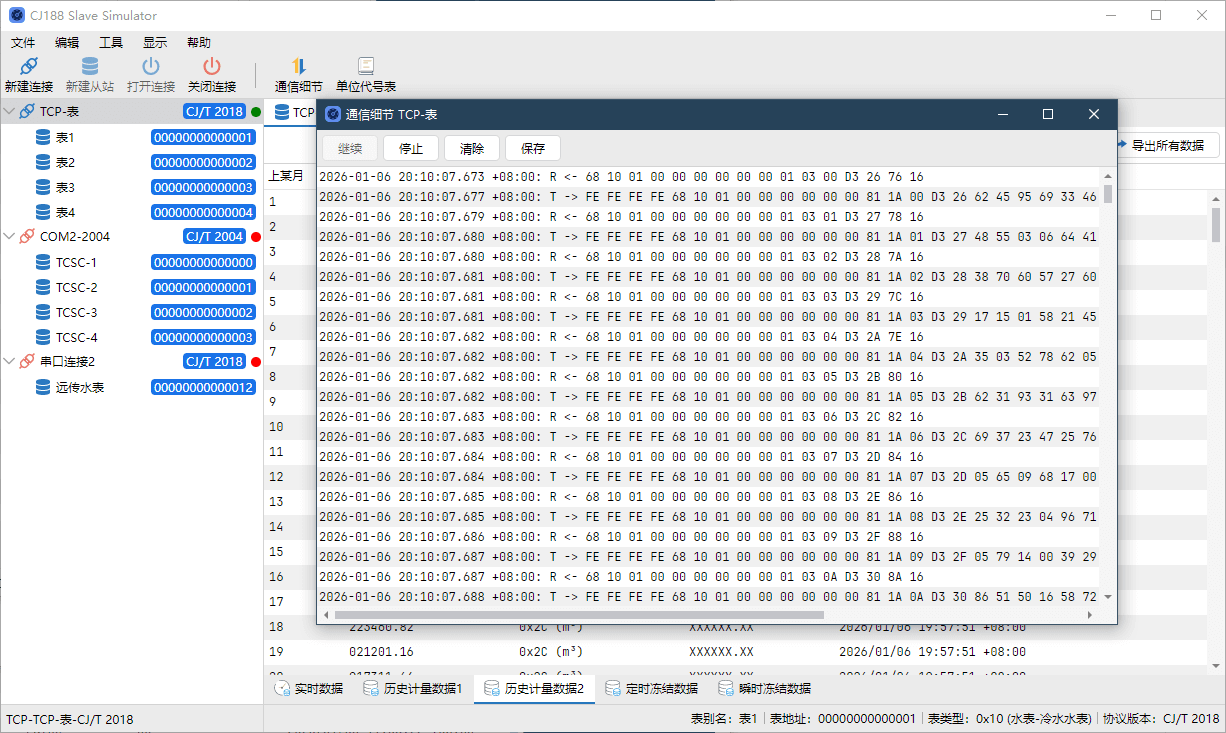The height and width of the screenshot is (733, 1226).
Task: Open the Unit Code Table (单位代号表) icon
Action: pos(366,67)
